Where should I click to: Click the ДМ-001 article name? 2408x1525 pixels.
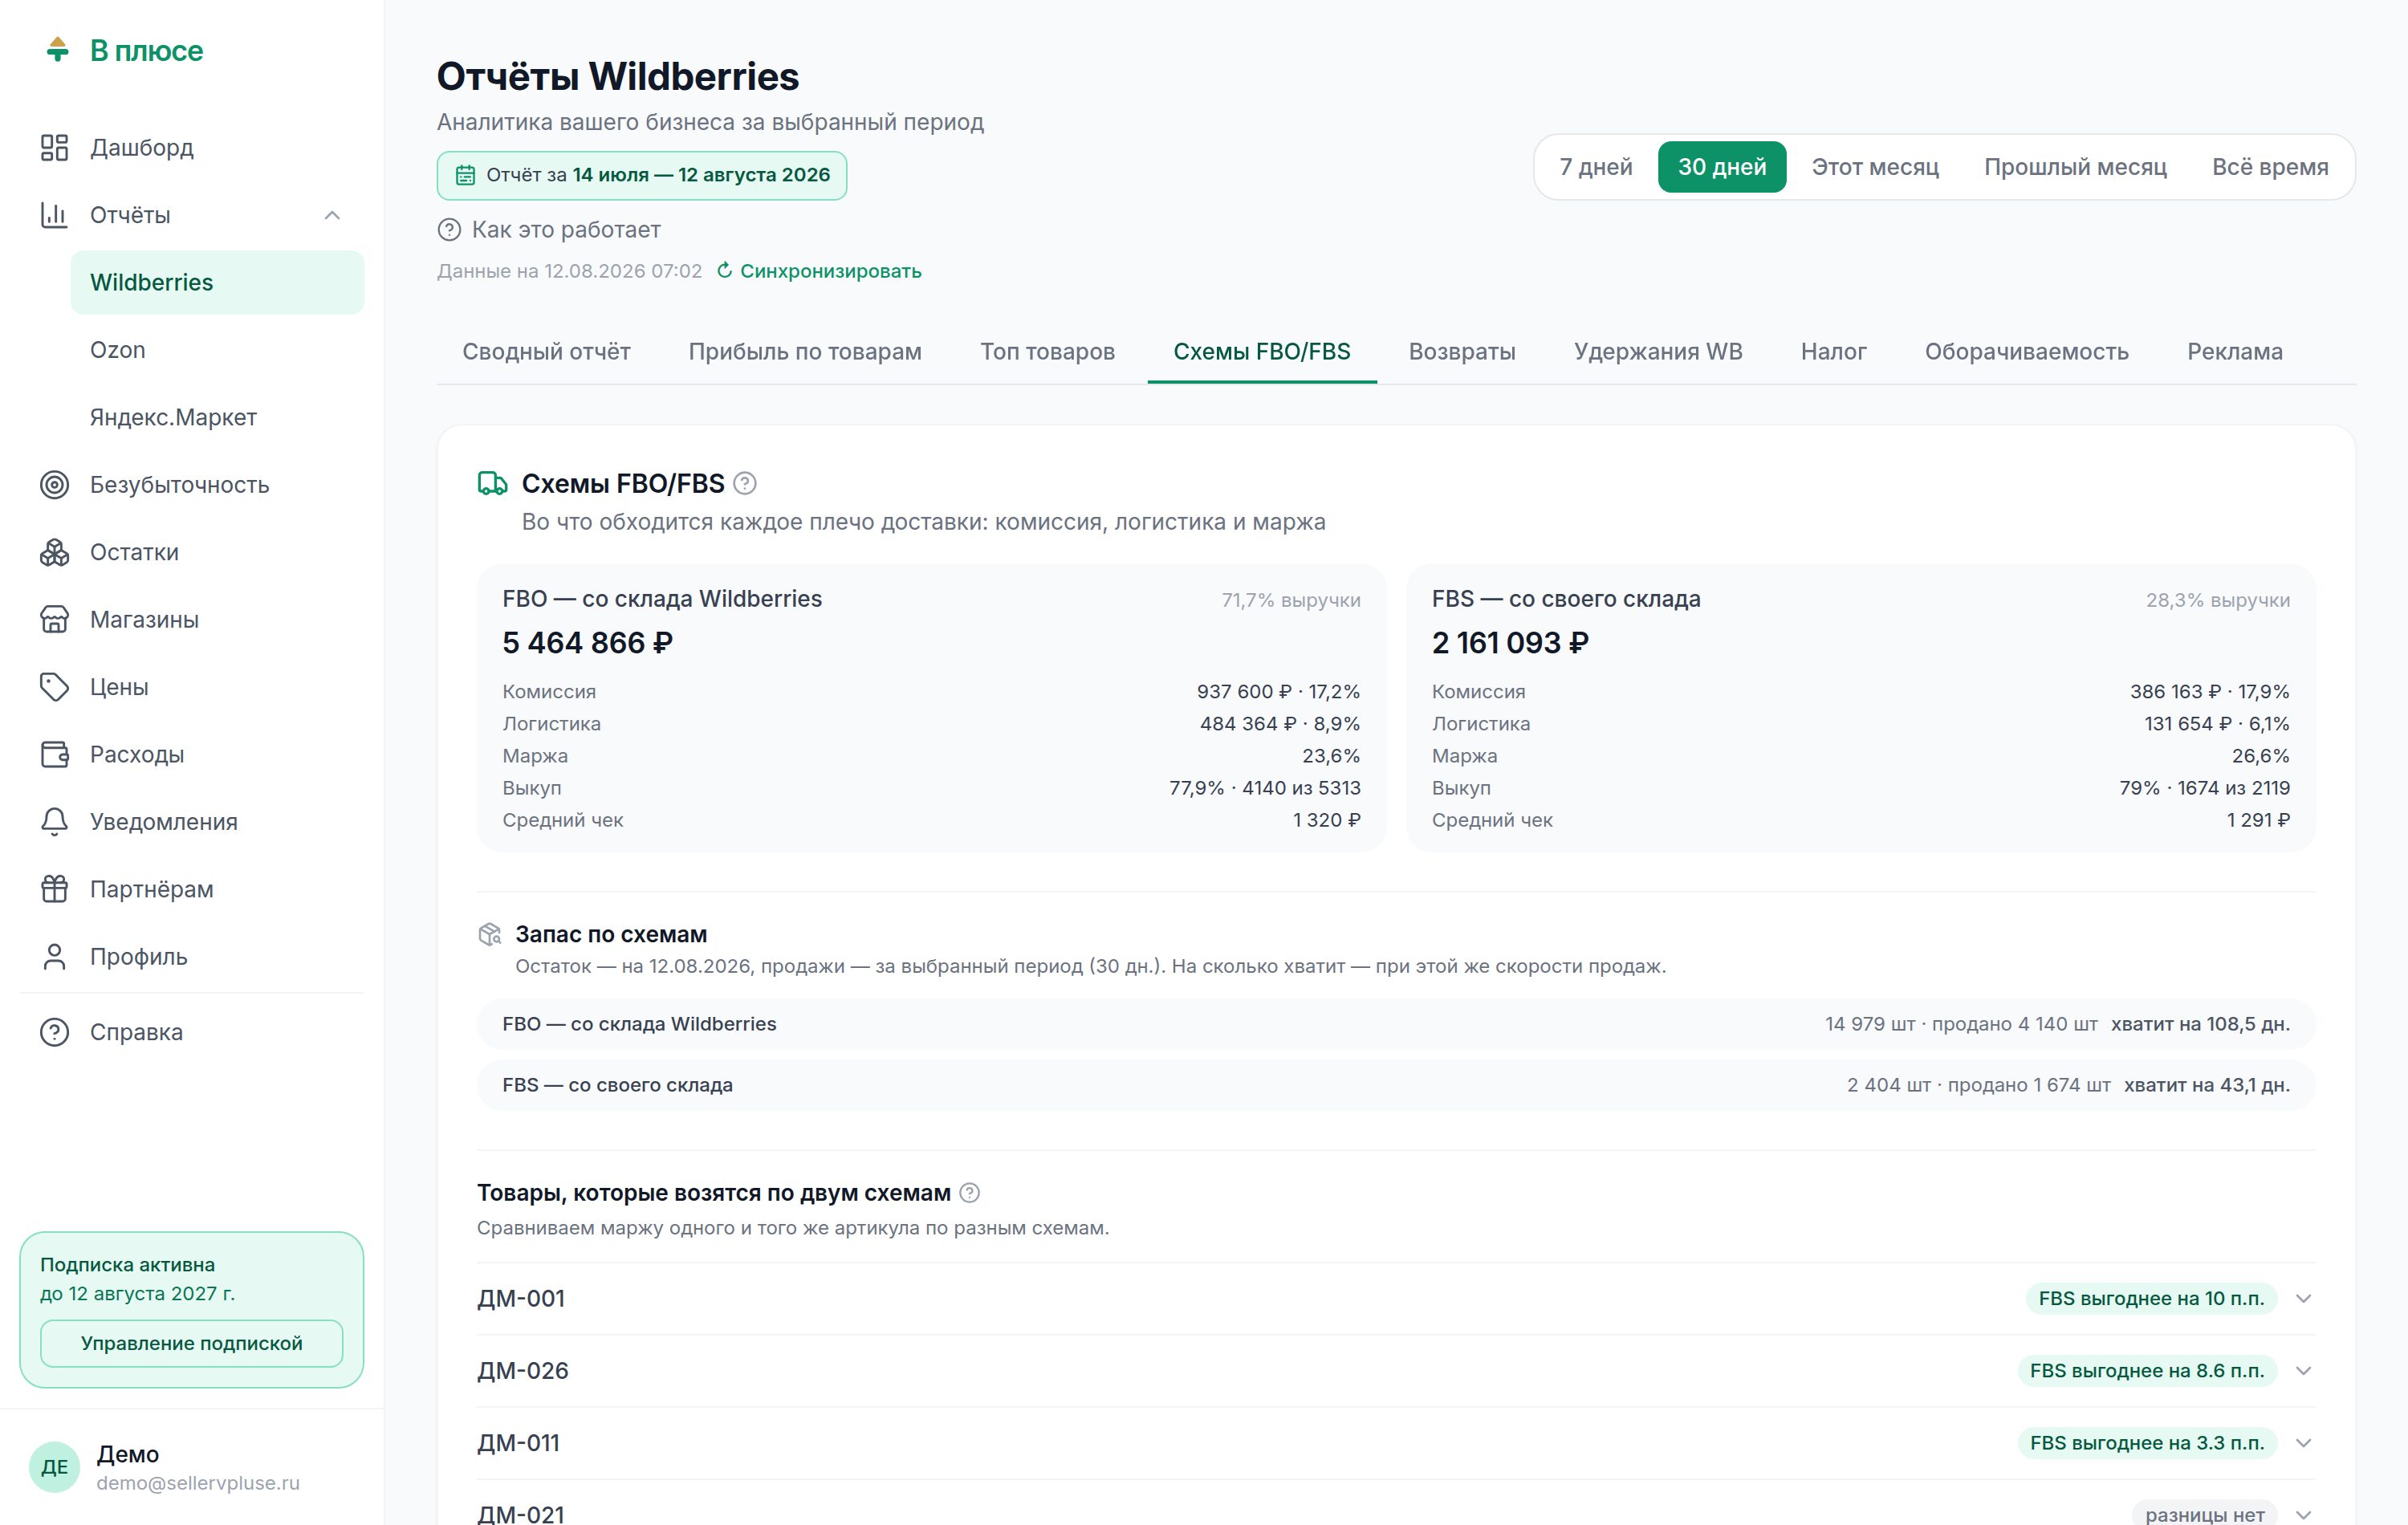tap(520, 1299)
